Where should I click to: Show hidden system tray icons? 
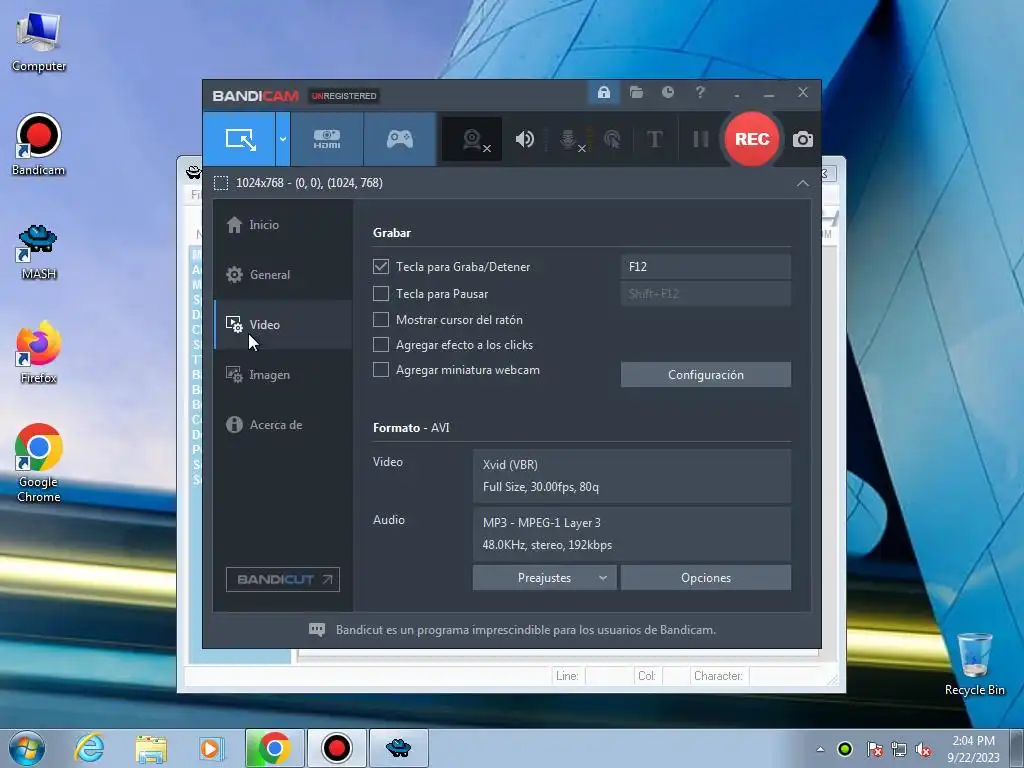pos(820,750)
